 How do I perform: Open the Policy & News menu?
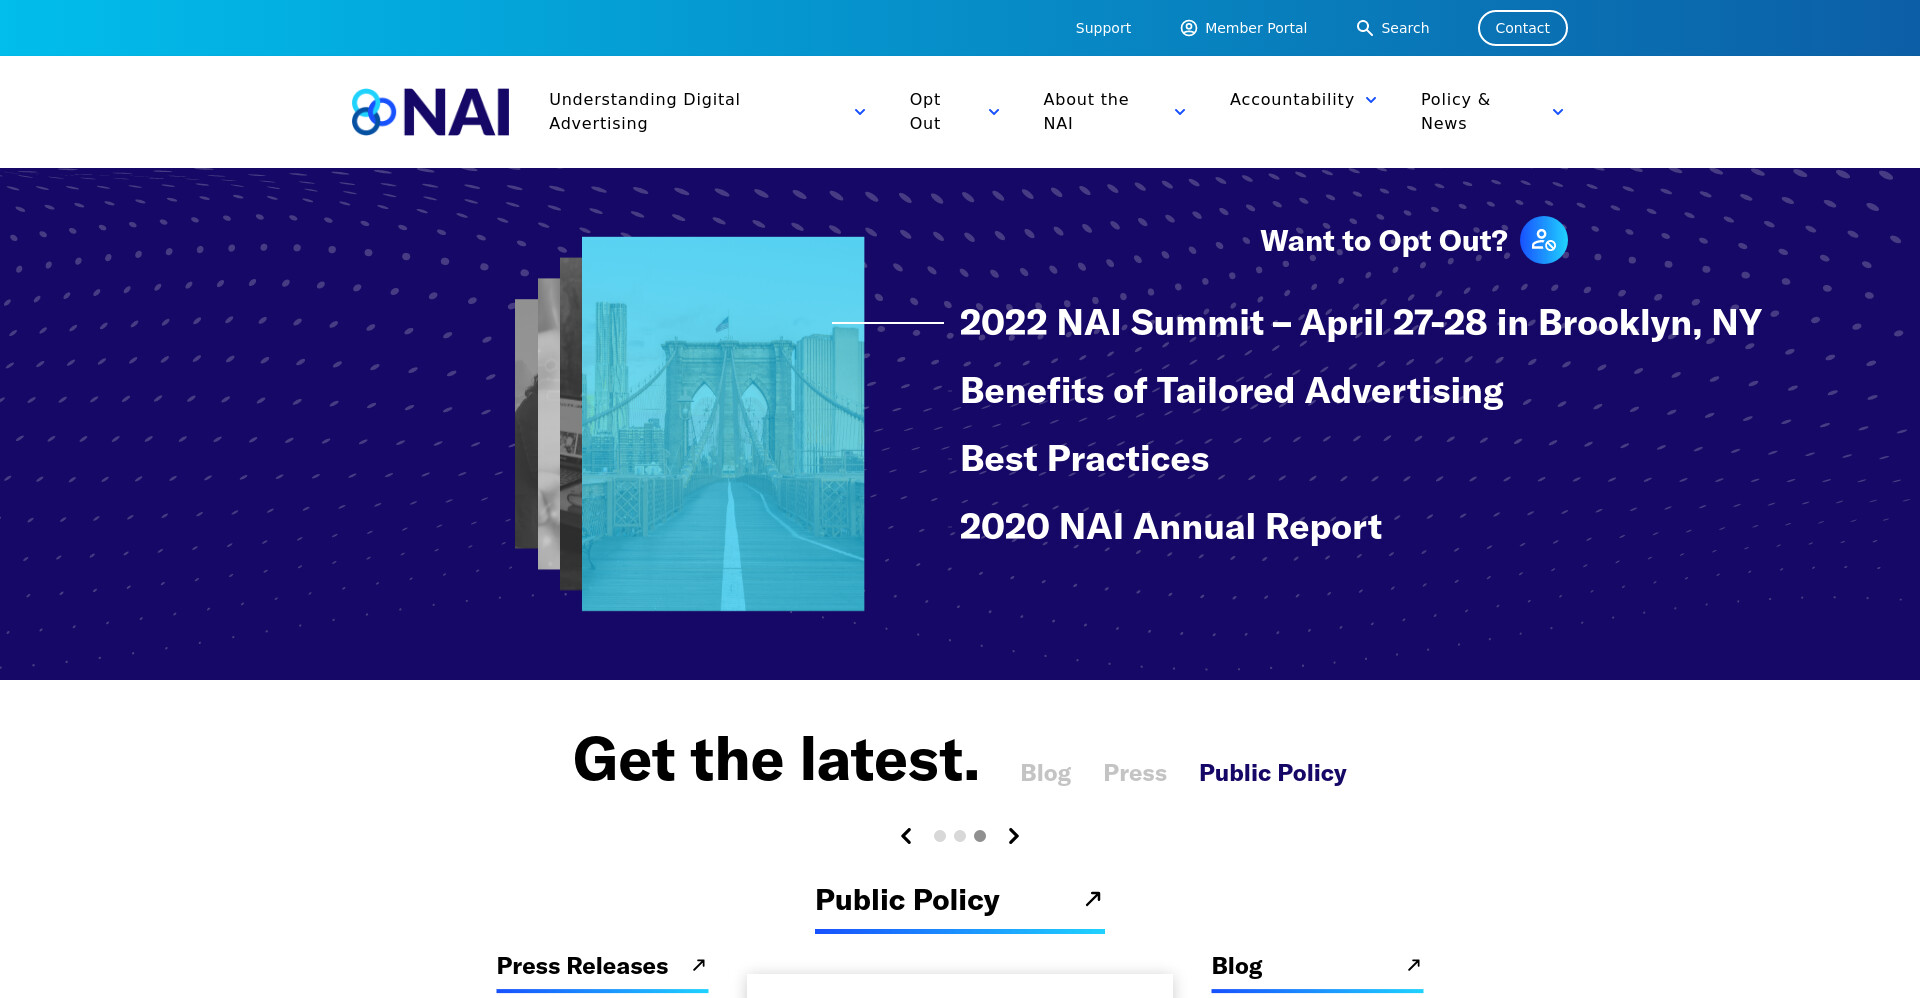pyautogui.click(x=1456, y=111)
